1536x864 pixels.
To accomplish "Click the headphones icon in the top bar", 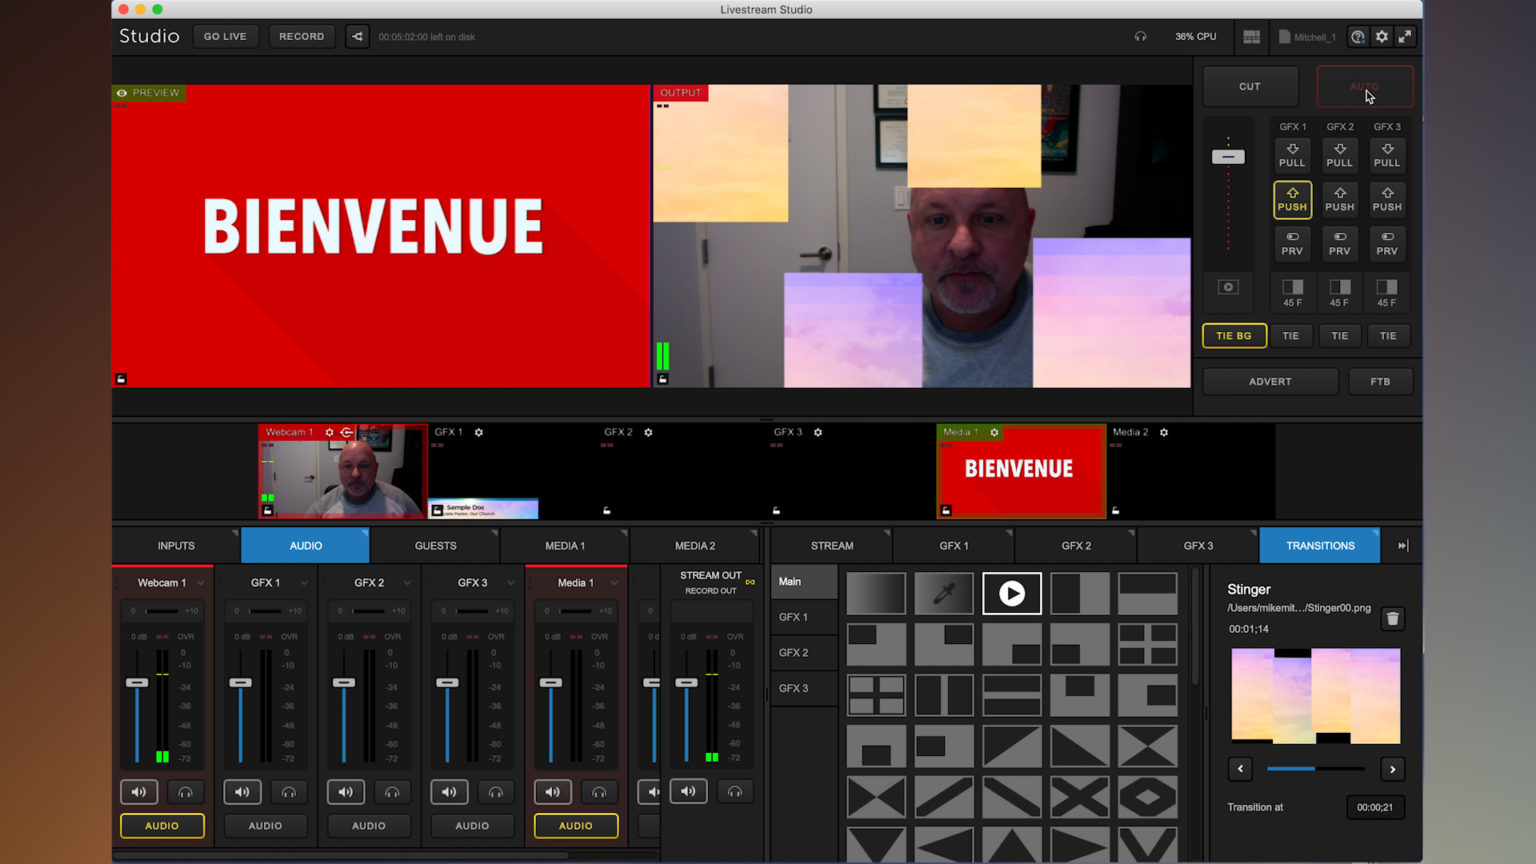I will pyautogui.click(x=1141, y=36).
